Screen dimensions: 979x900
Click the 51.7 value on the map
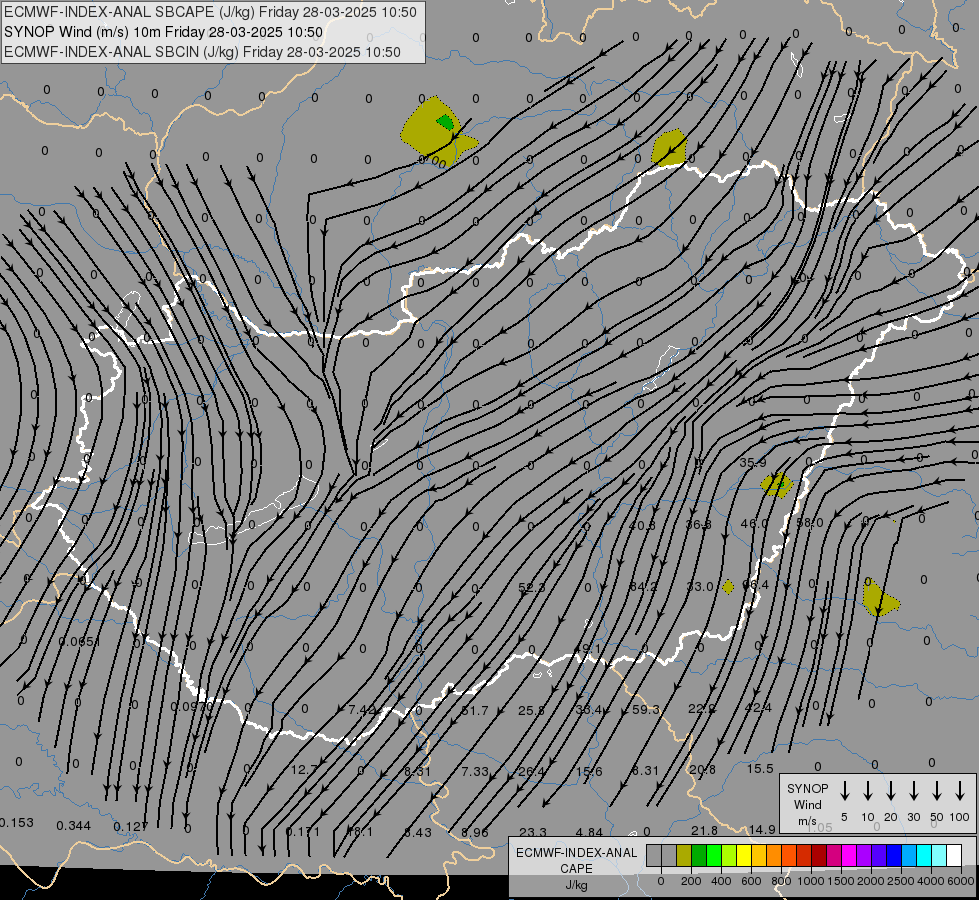(475, 711)
